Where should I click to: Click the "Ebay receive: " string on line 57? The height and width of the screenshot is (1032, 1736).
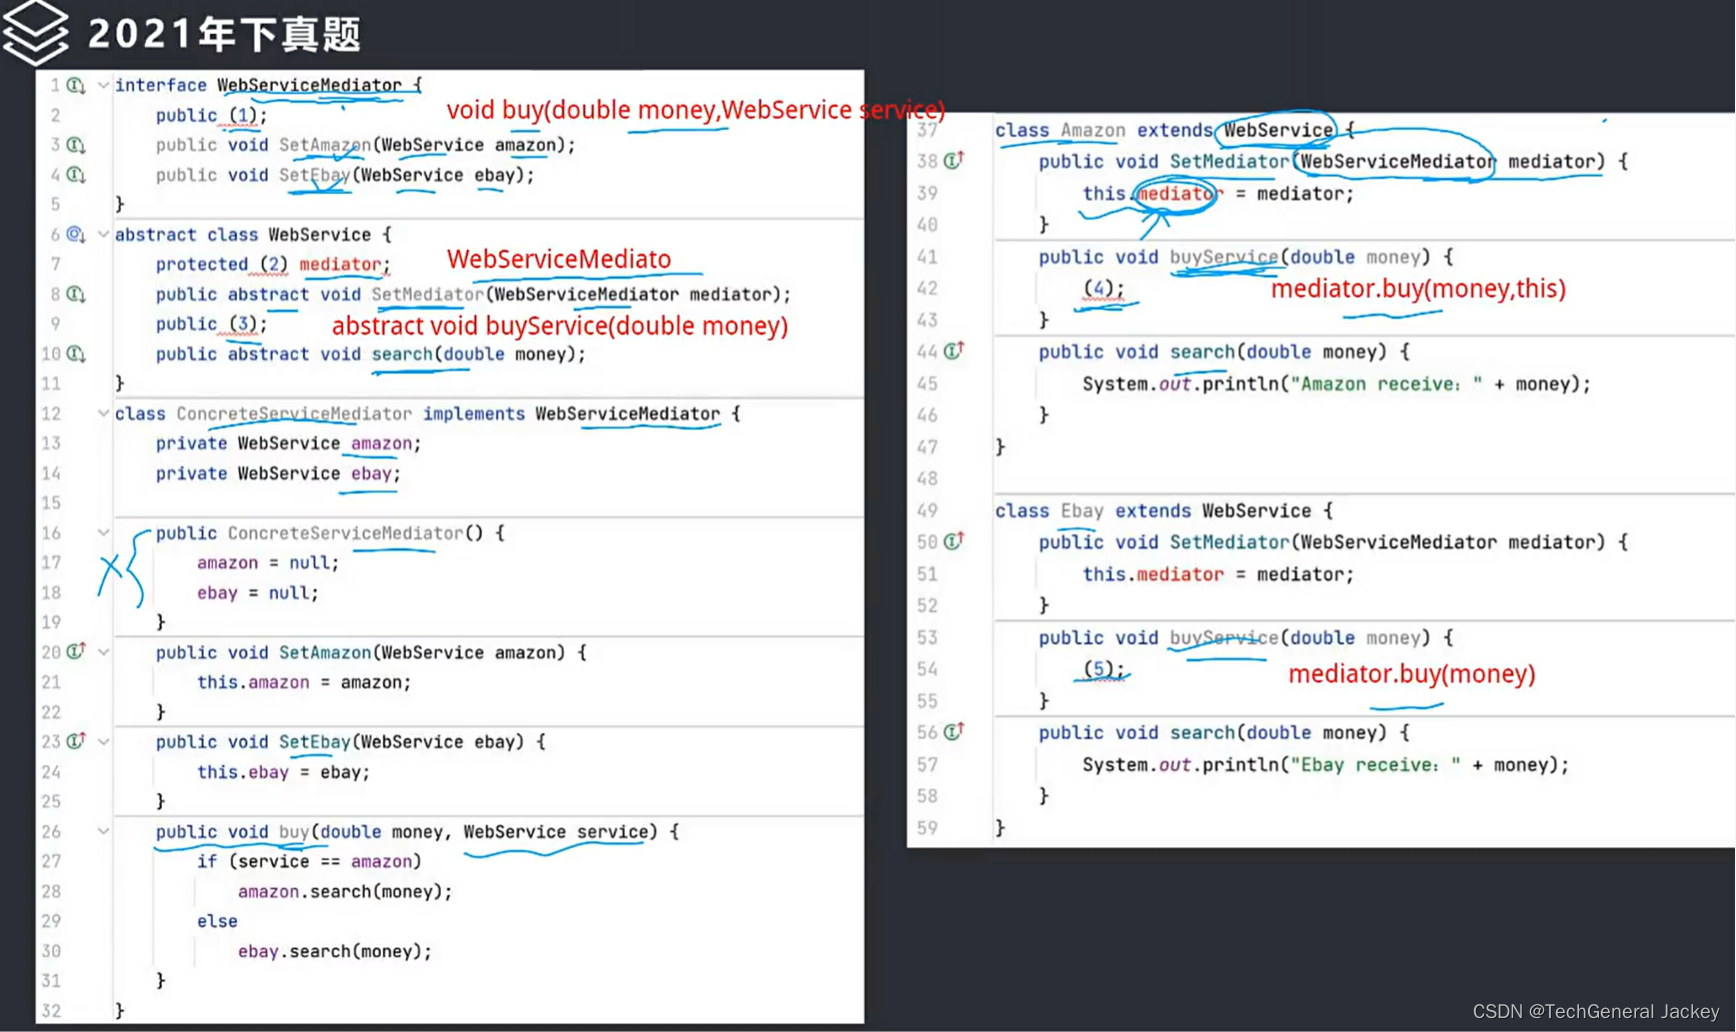pos(1375,765)
